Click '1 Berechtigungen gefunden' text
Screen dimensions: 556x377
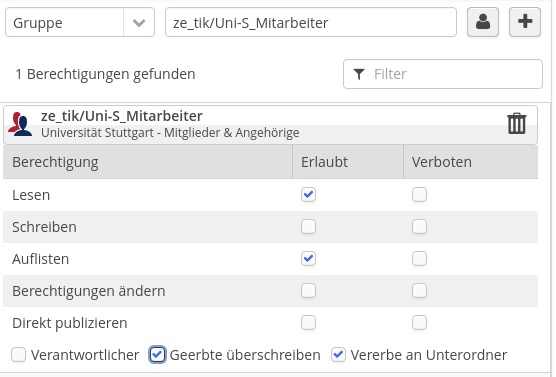click(x=105, y=74)
